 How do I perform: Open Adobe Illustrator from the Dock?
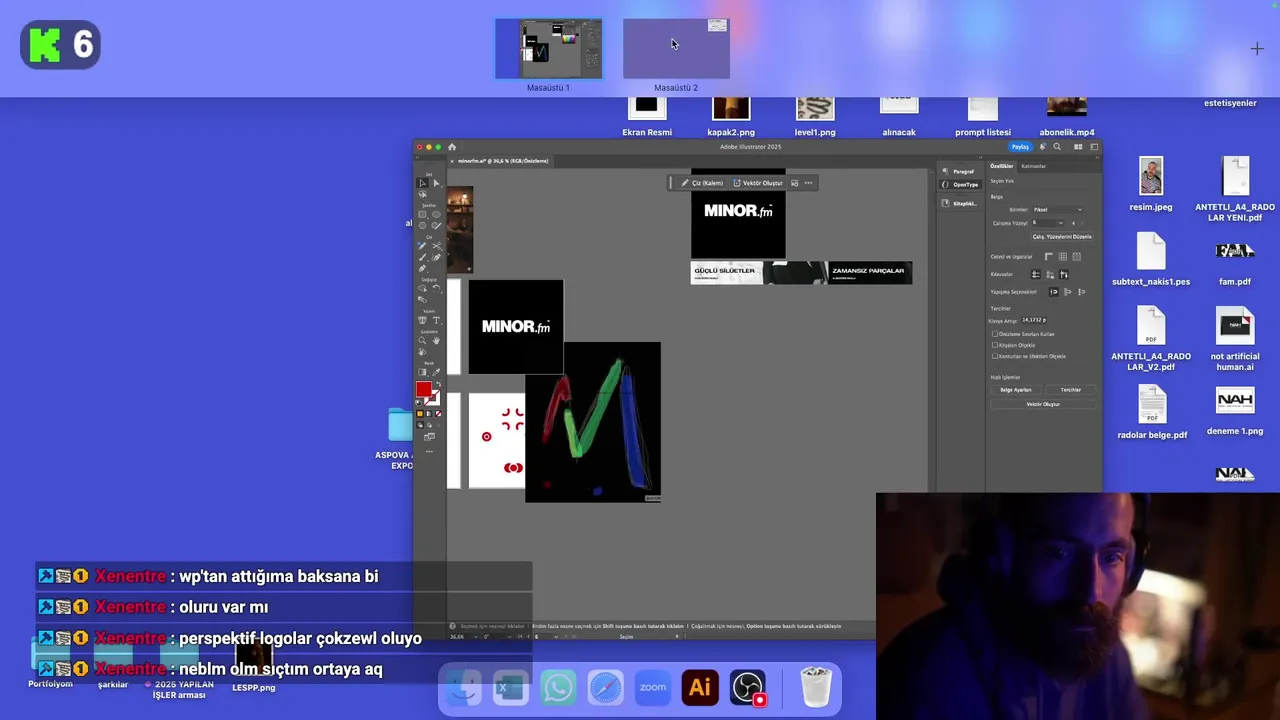(700, 688)
